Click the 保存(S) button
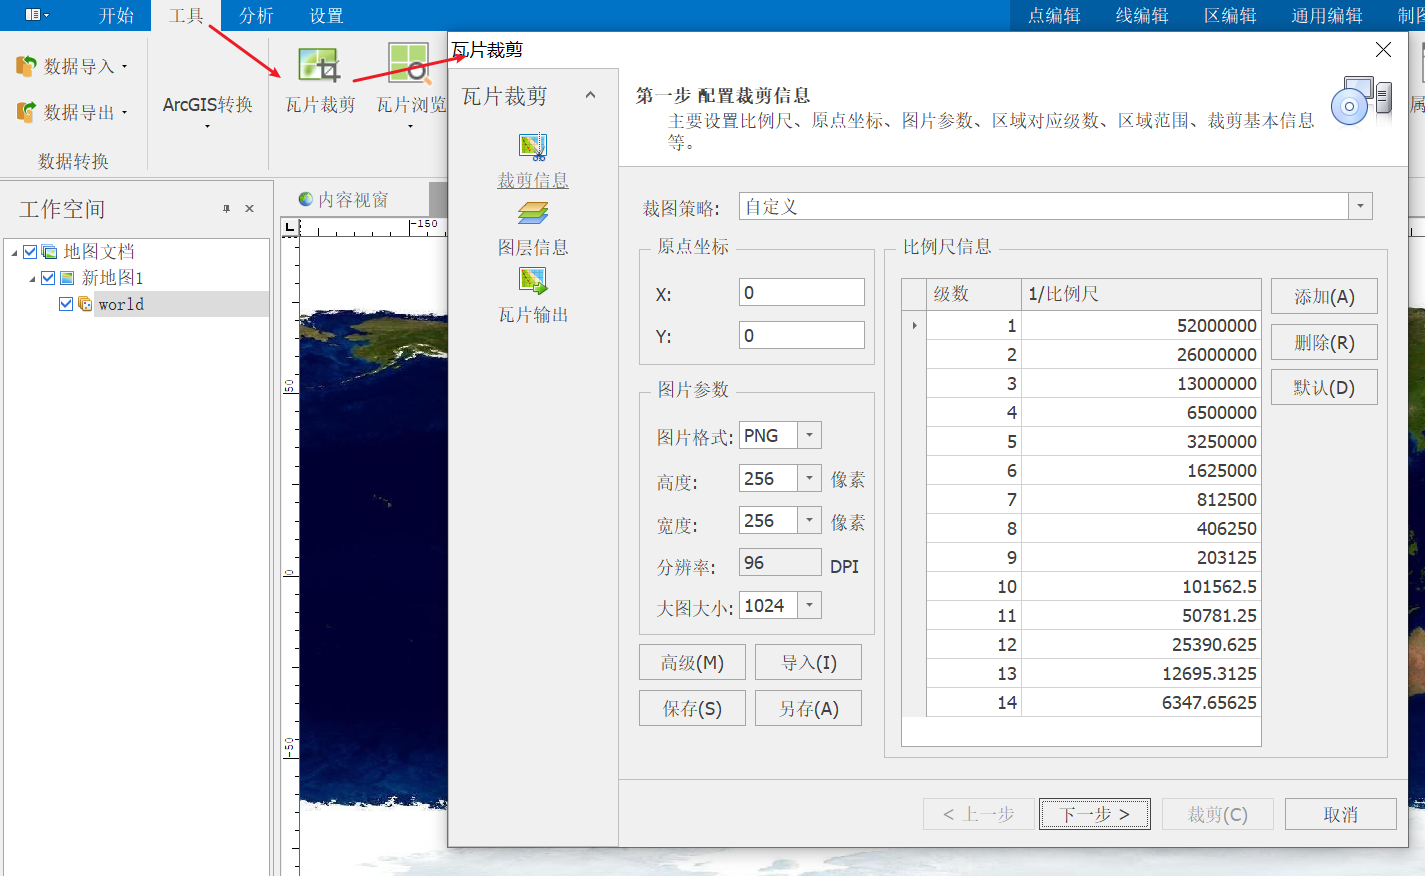Viewport: 1425px width, 876px height. (692, 708)
